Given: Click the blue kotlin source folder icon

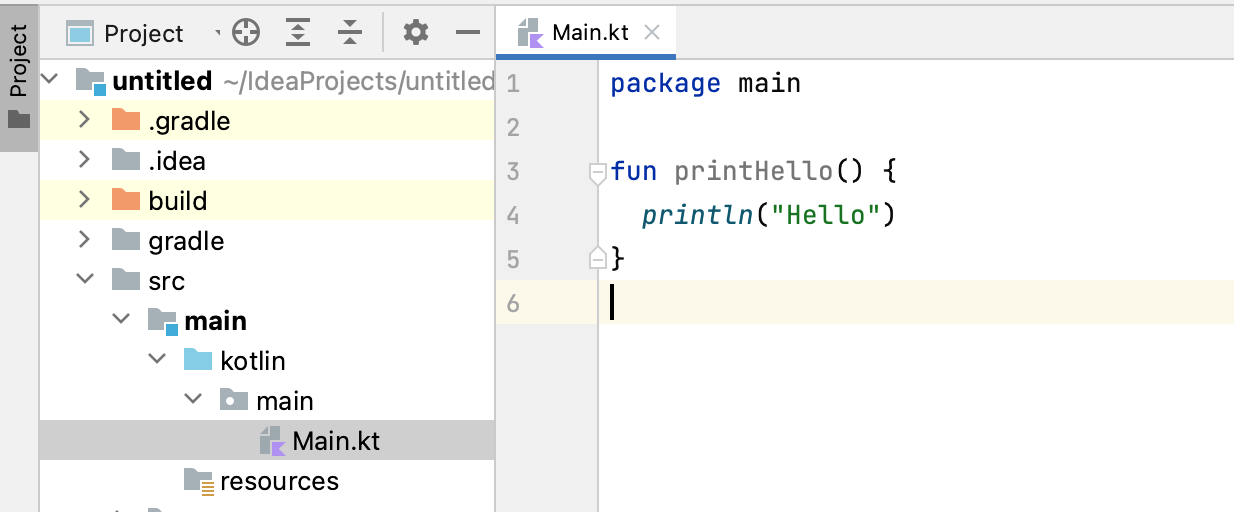Looking at the screenshot, I should [x=198, y=360].
